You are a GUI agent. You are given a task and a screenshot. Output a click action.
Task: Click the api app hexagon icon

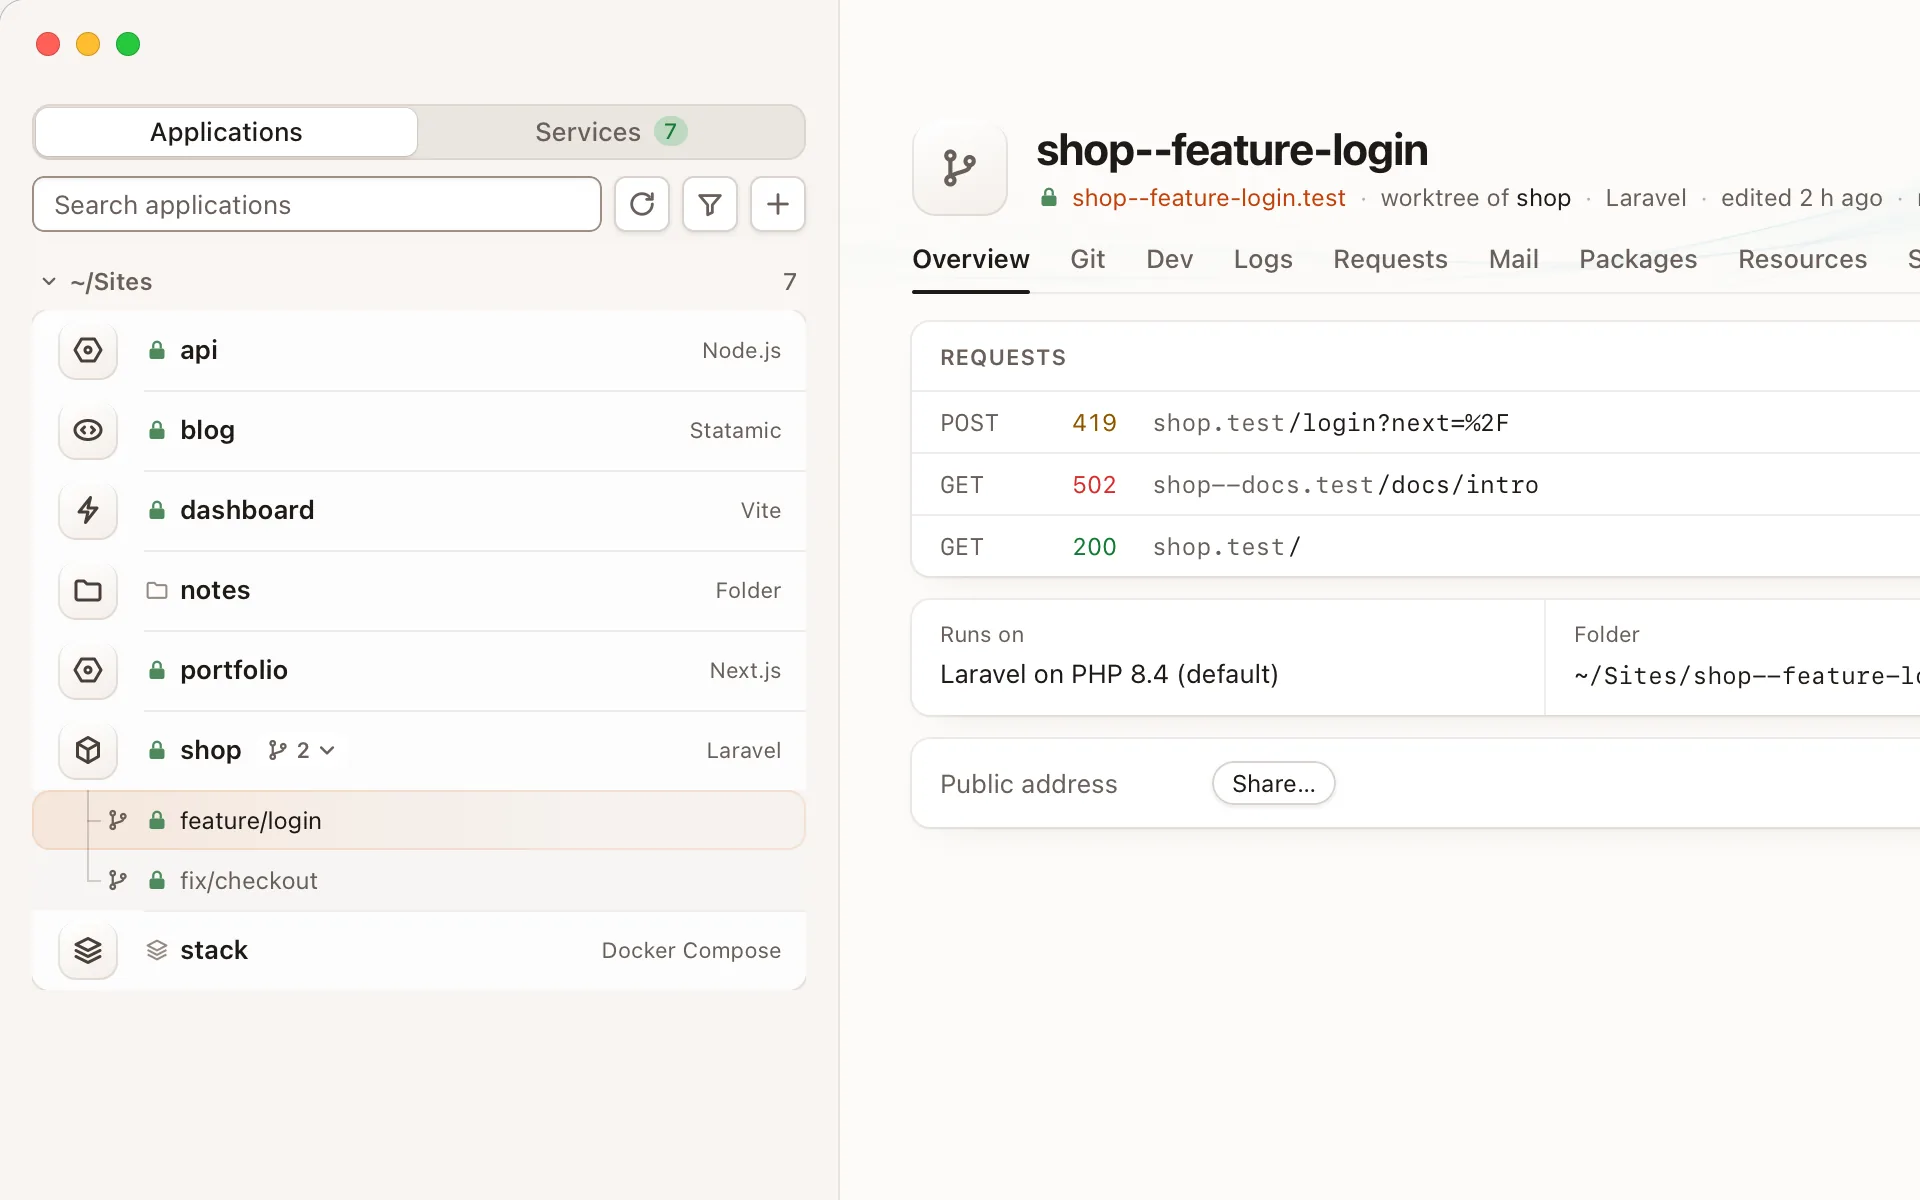88,350
